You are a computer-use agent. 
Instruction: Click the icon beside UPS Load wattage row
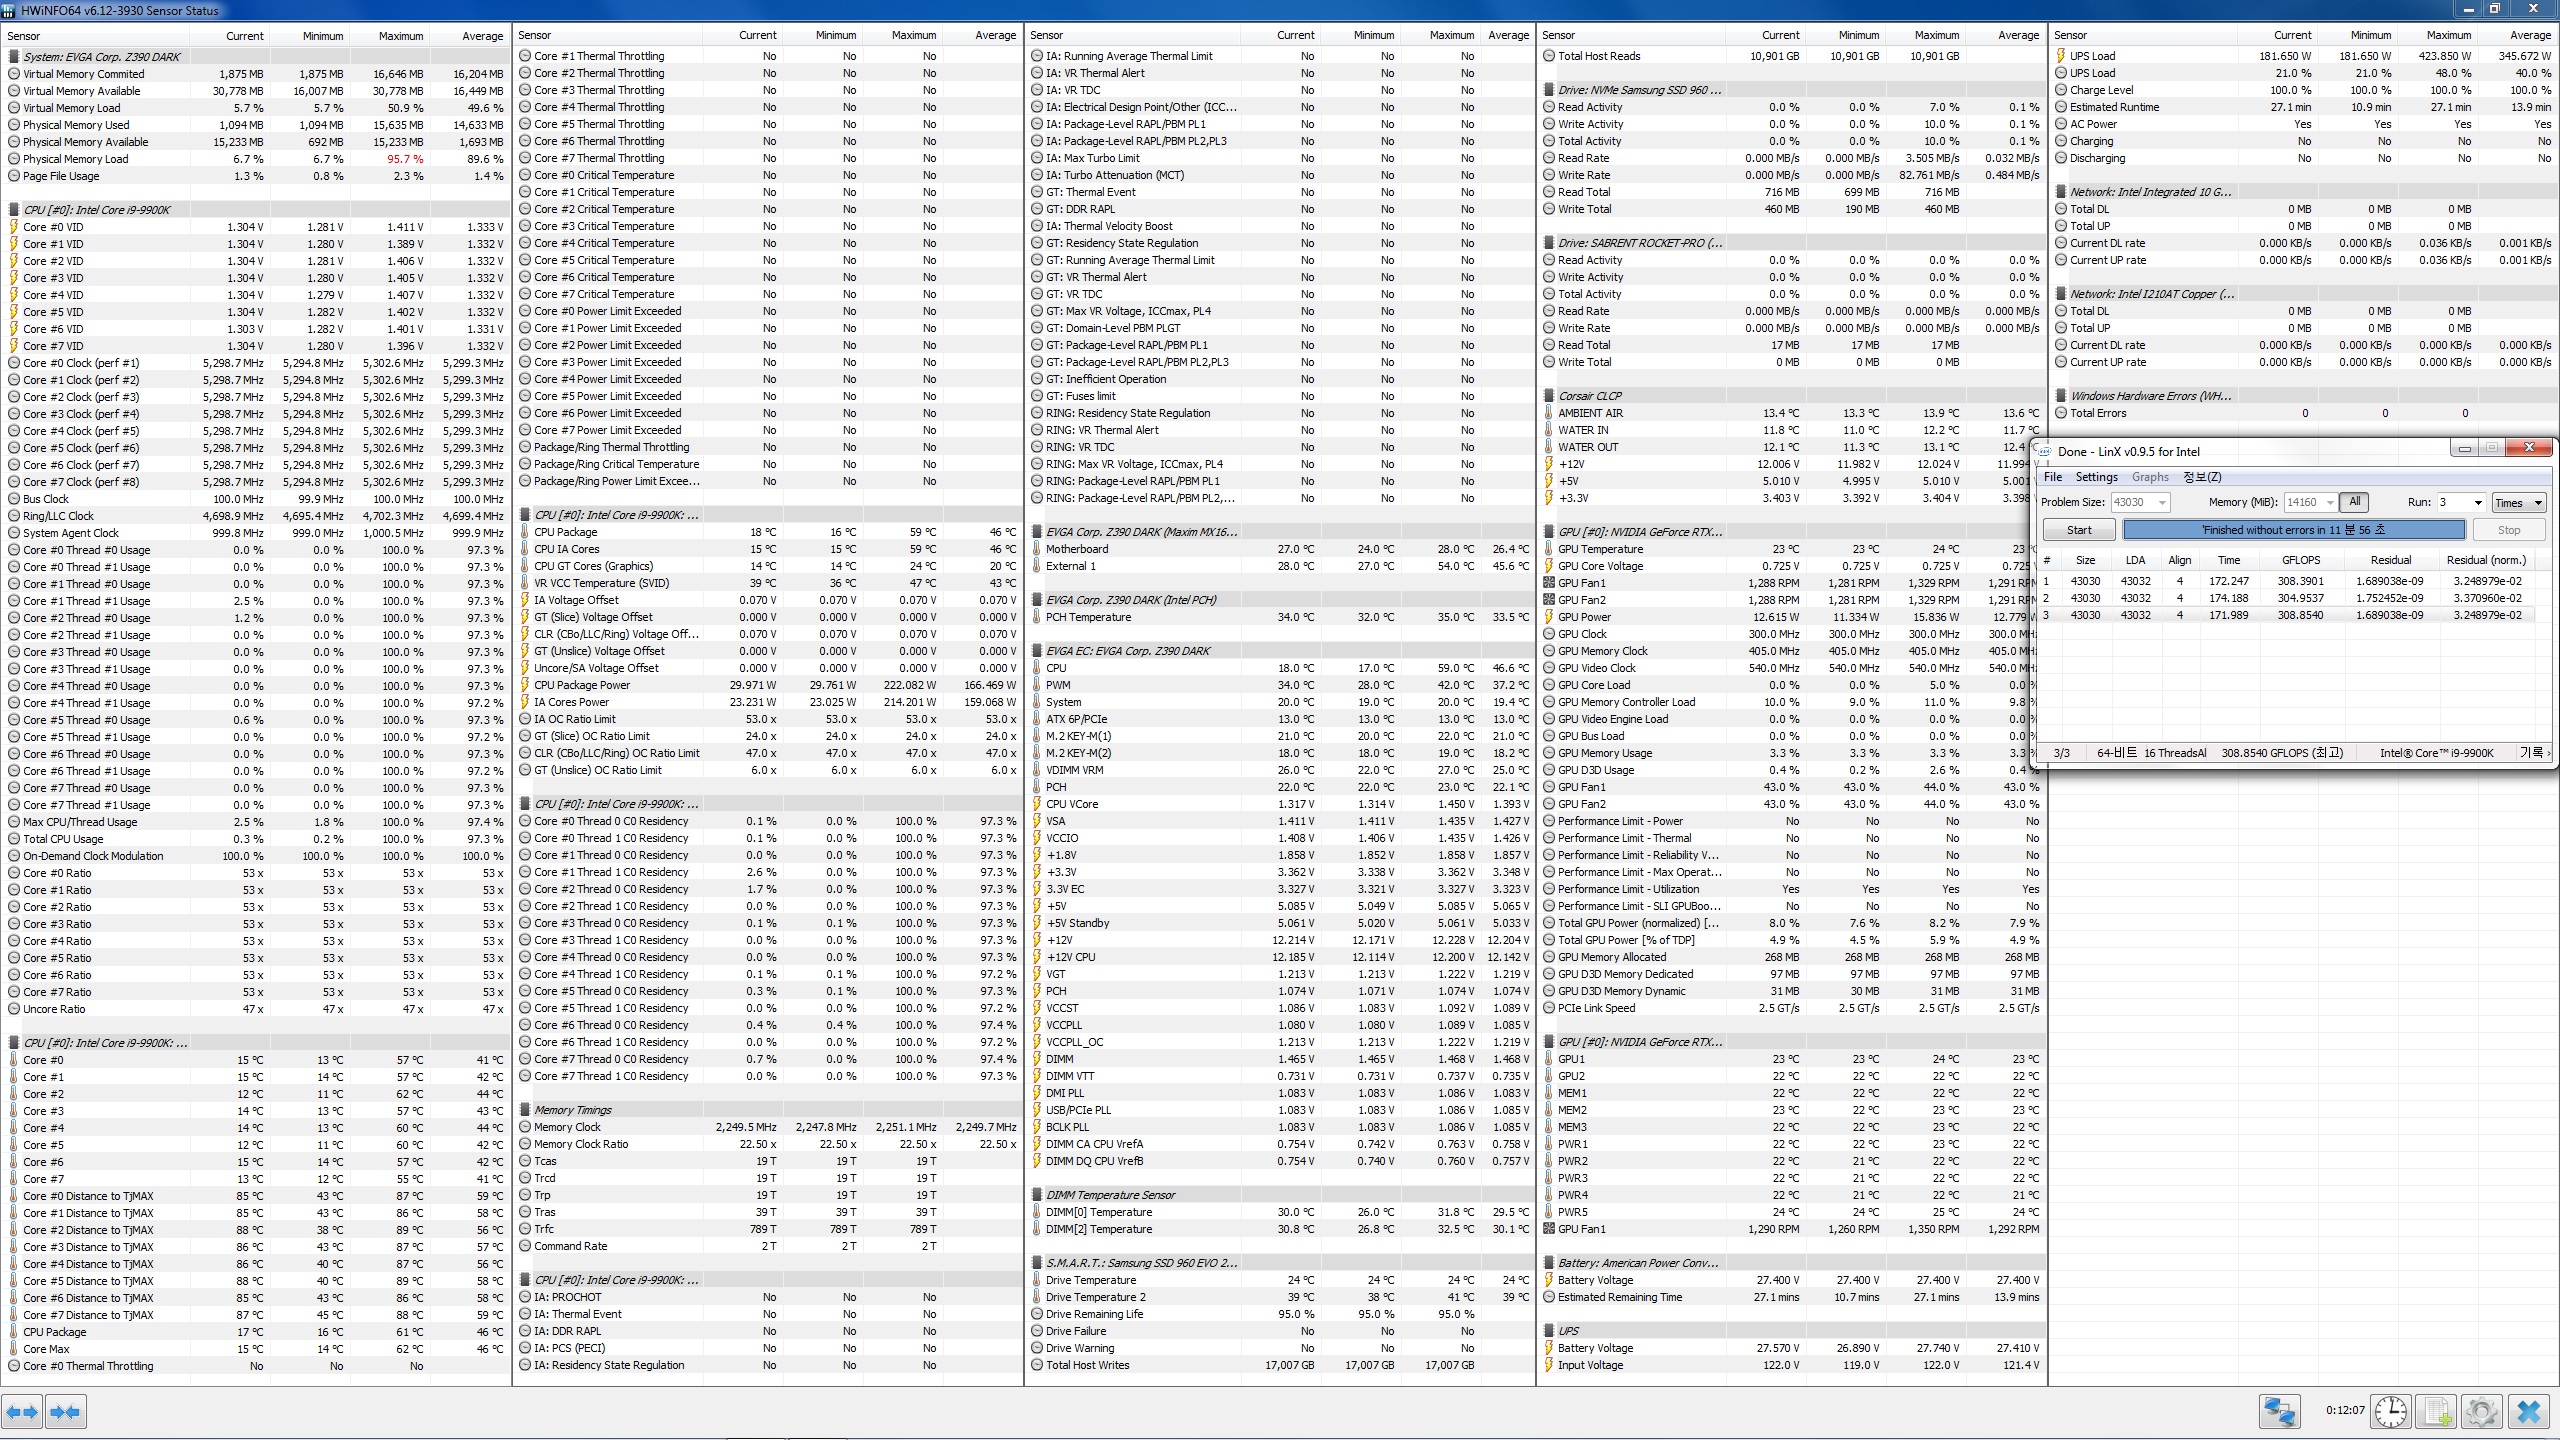point(2061,56)
